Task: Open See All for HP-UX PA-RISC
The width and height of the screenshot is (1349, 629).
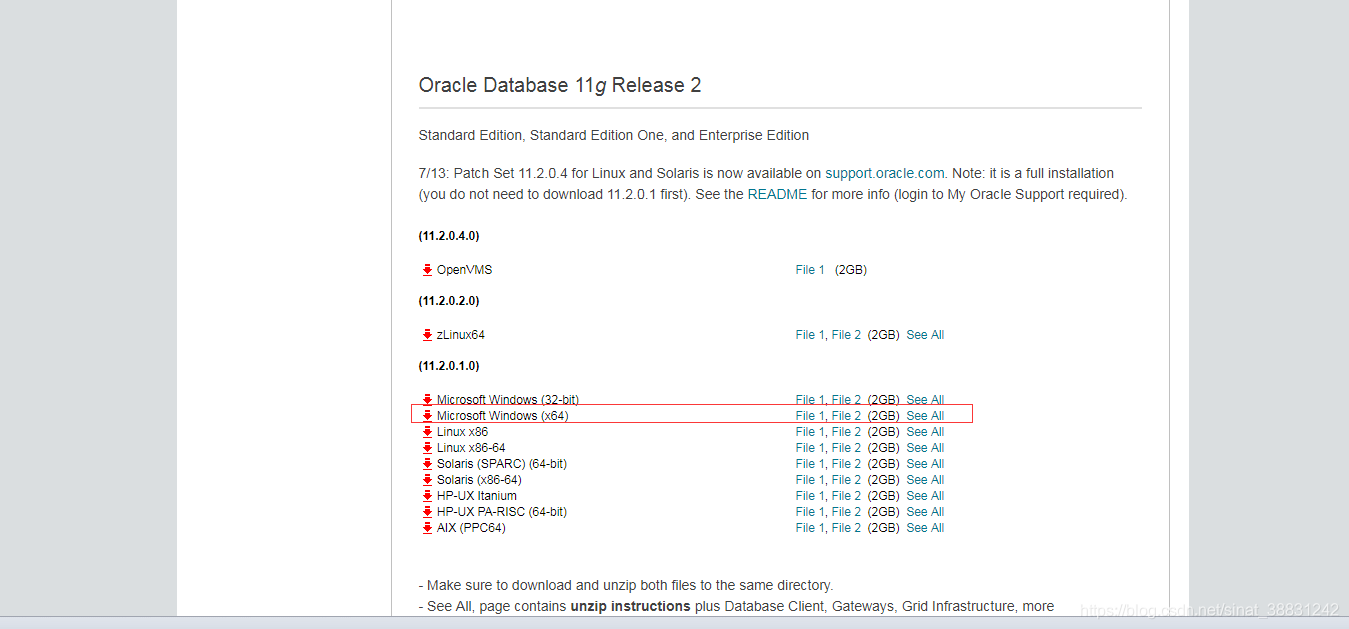Action: point(925,512)
